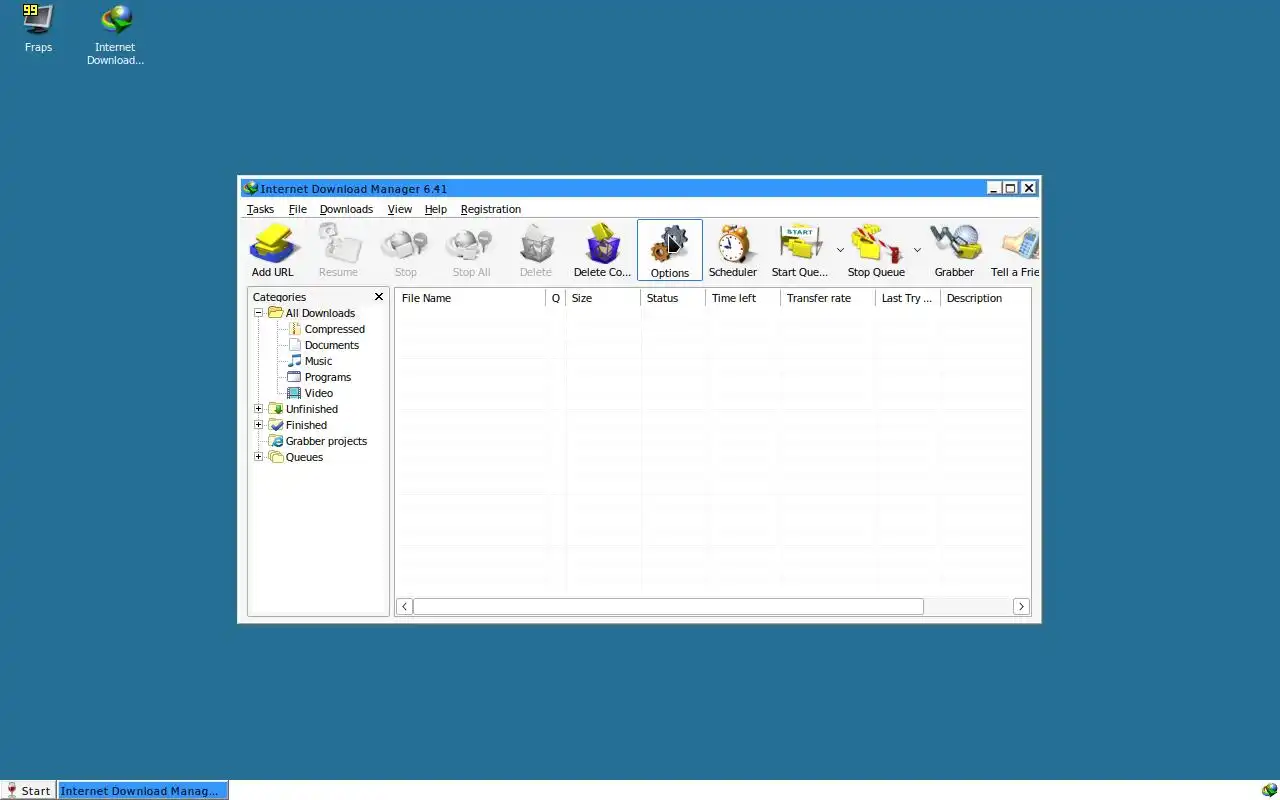This screenshot has width=1280, height=800.
Task: Select the Video category
Action: [310, 393]
